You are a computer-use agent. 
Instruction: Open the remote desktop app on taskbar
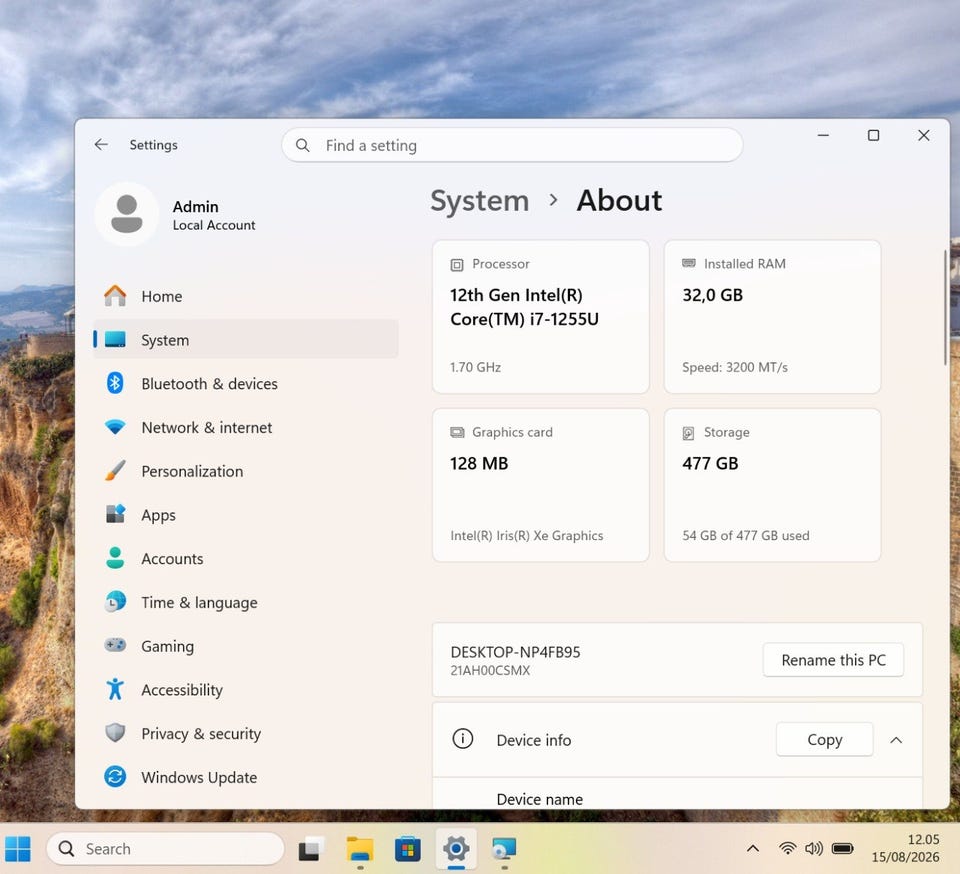pos(504,848)
